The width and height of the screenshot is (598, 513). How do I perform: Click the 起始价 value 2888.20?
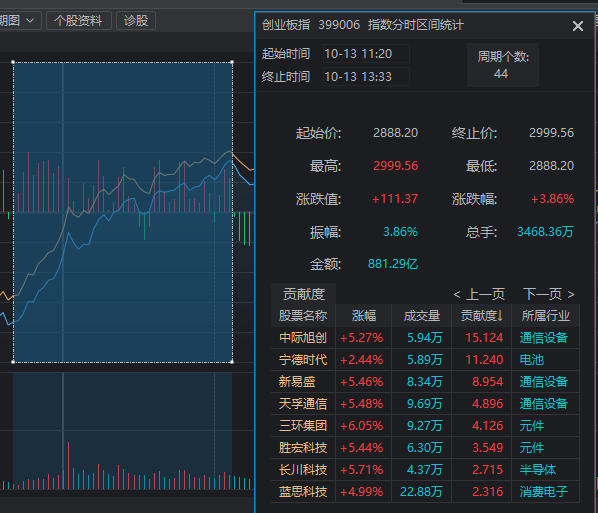coord(395,133)
